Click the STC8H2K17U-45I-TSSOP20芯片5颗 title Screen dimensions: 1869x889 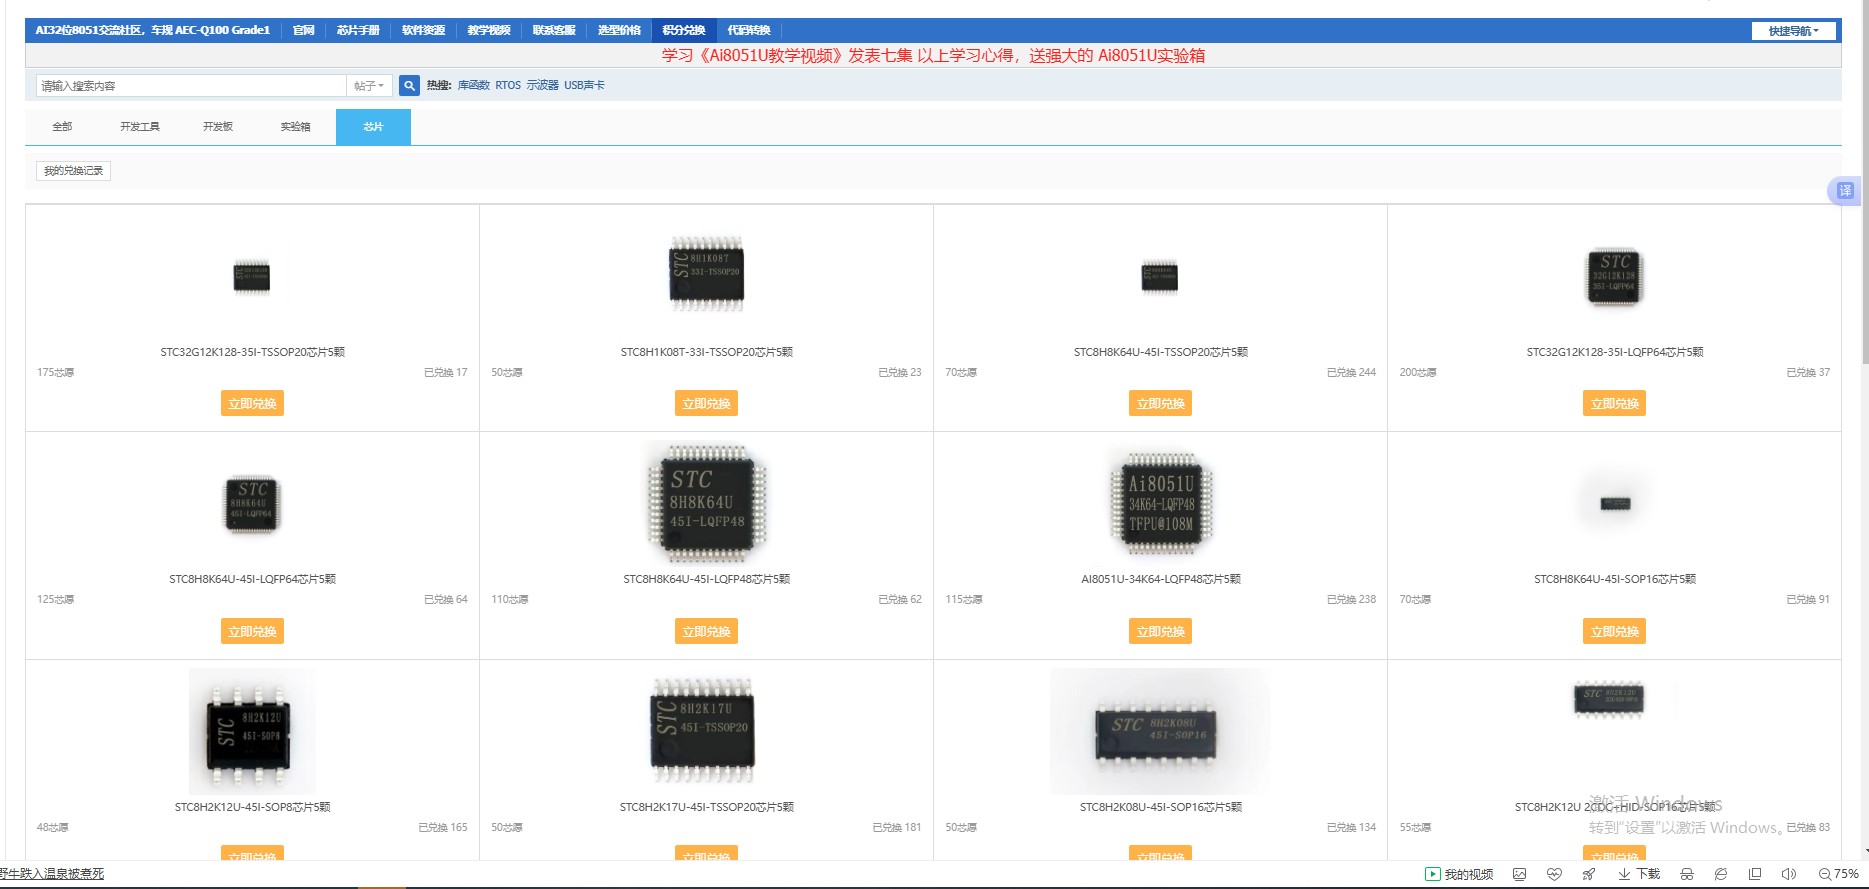coord(706,807)
